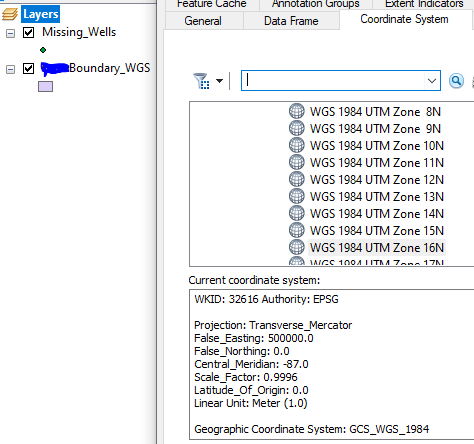Click the globe icon beside Zone 11N

point(297,162)
